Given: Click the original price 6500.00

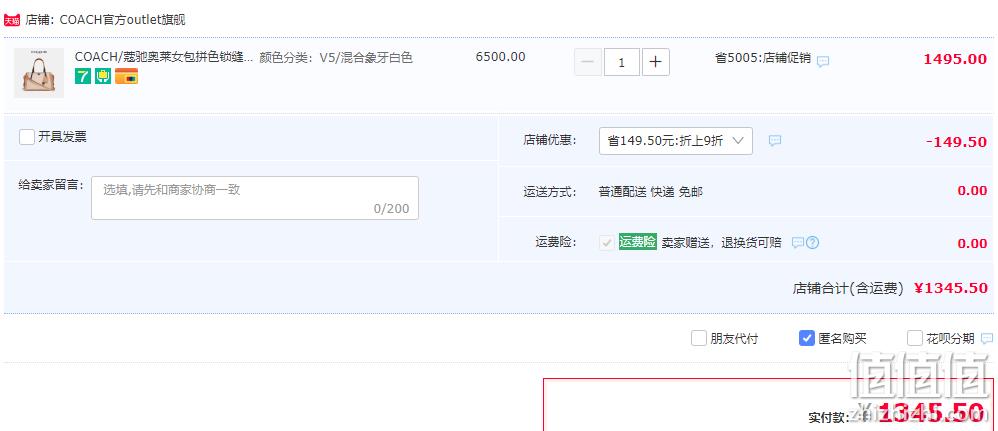Looking at the screenshot, I should click(500, 57).
